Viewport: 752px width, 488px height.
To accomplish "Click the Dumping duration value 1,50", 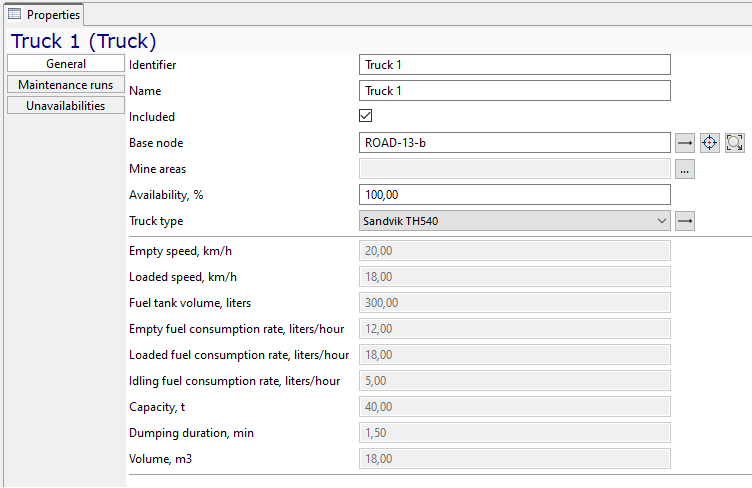I will coord(515,433).
